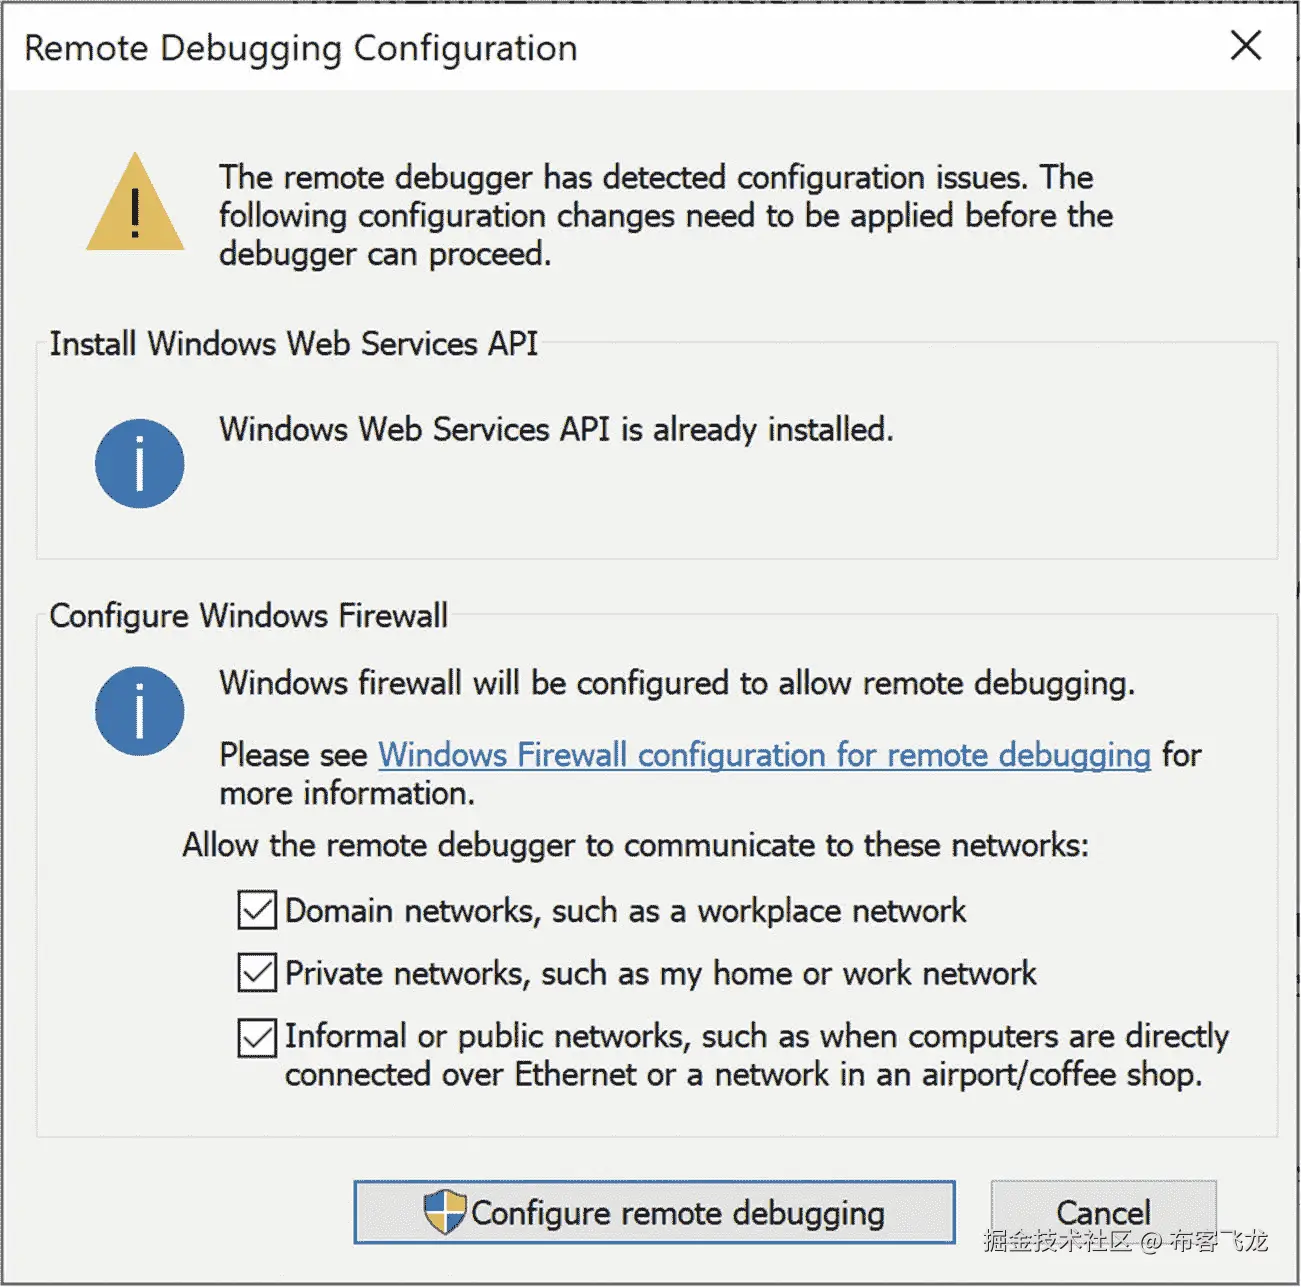The height and width of the screenshot is (1287, 1301).
Task: Click the Install Windows Web Services API group label
Action: tap(293, 344)
